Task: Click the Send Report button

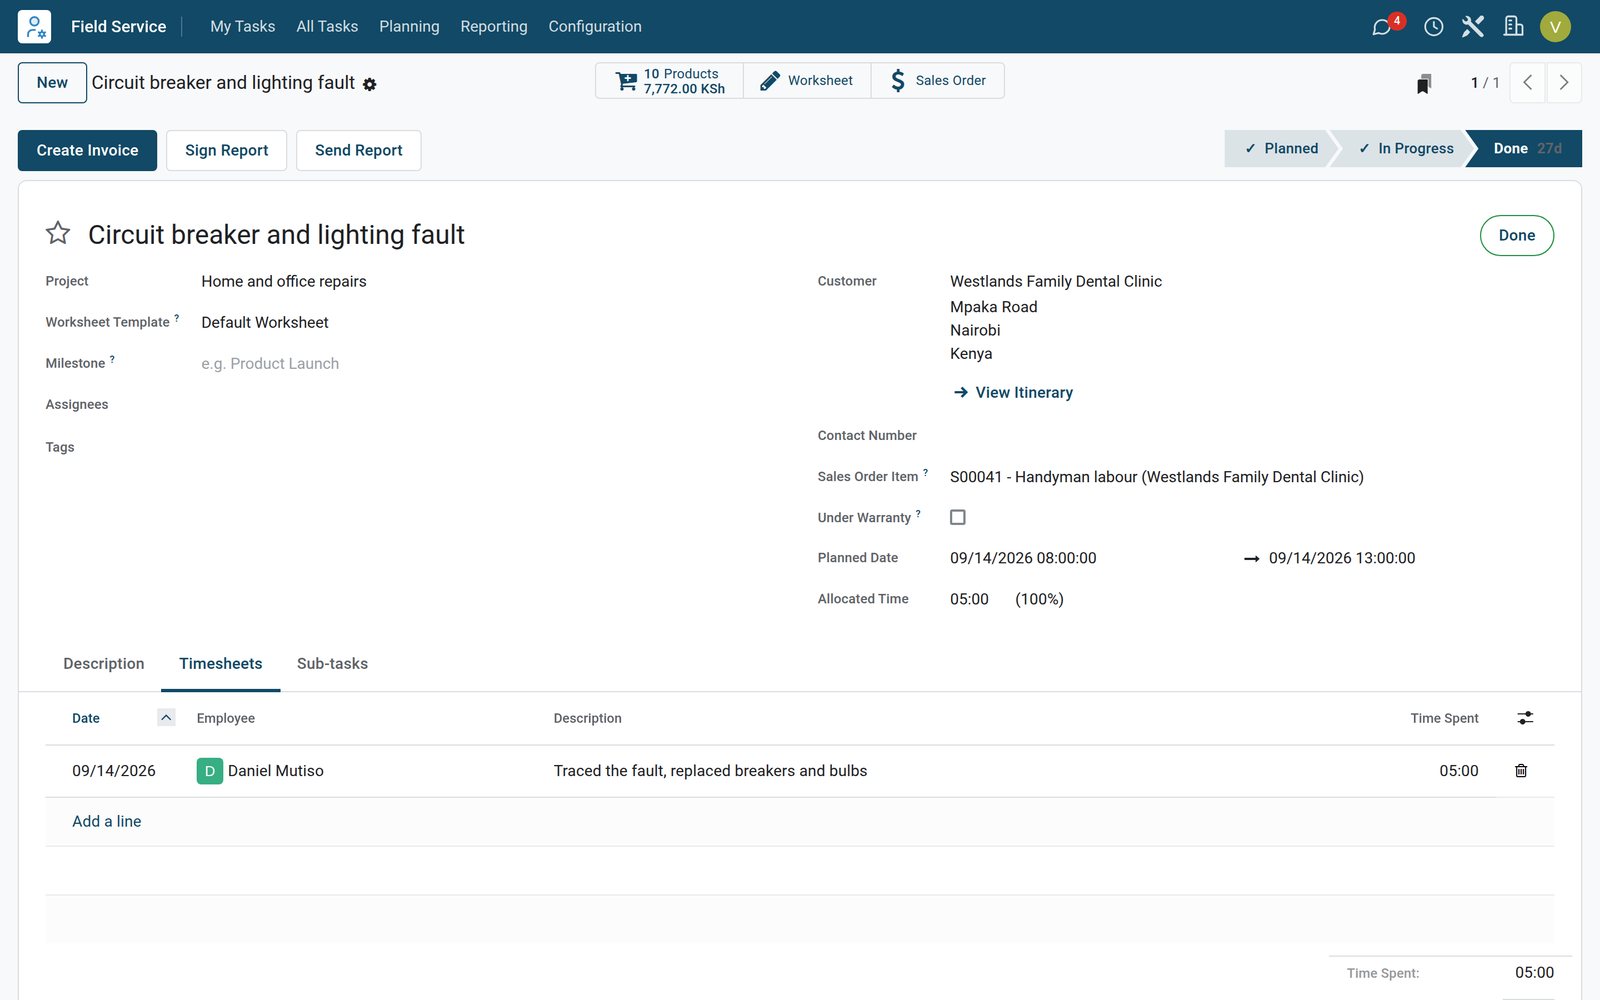Action: [359, 150]
